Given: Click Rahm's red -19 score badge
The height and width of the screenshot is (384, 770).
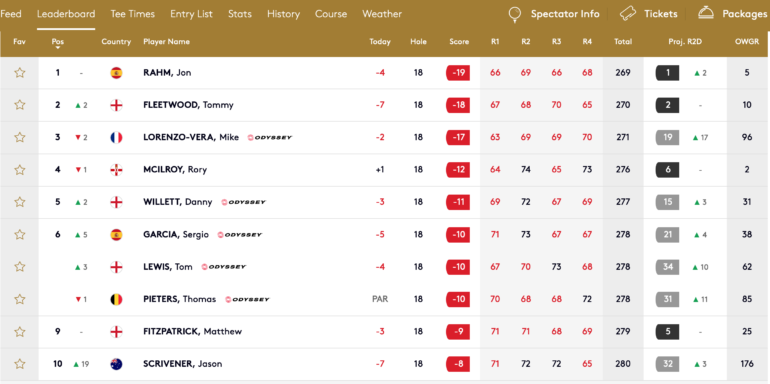Looking at the screenshot, I should pos(458,73).
